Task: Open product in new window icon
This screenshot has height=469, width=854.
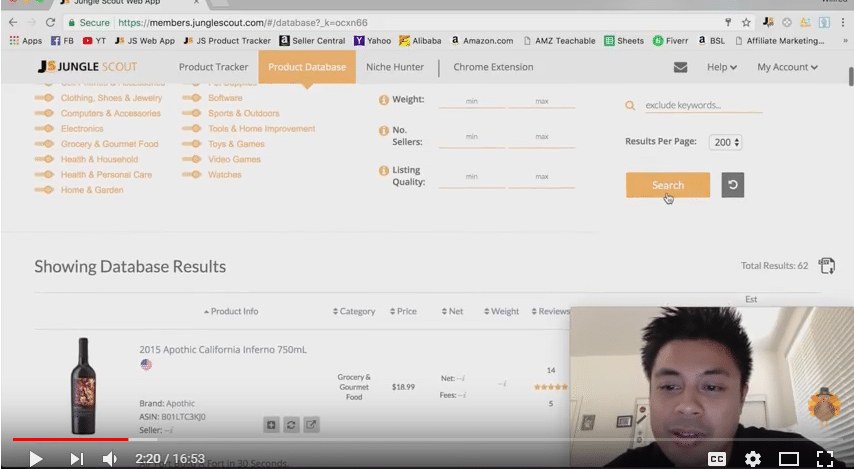Action: point(311,424)
